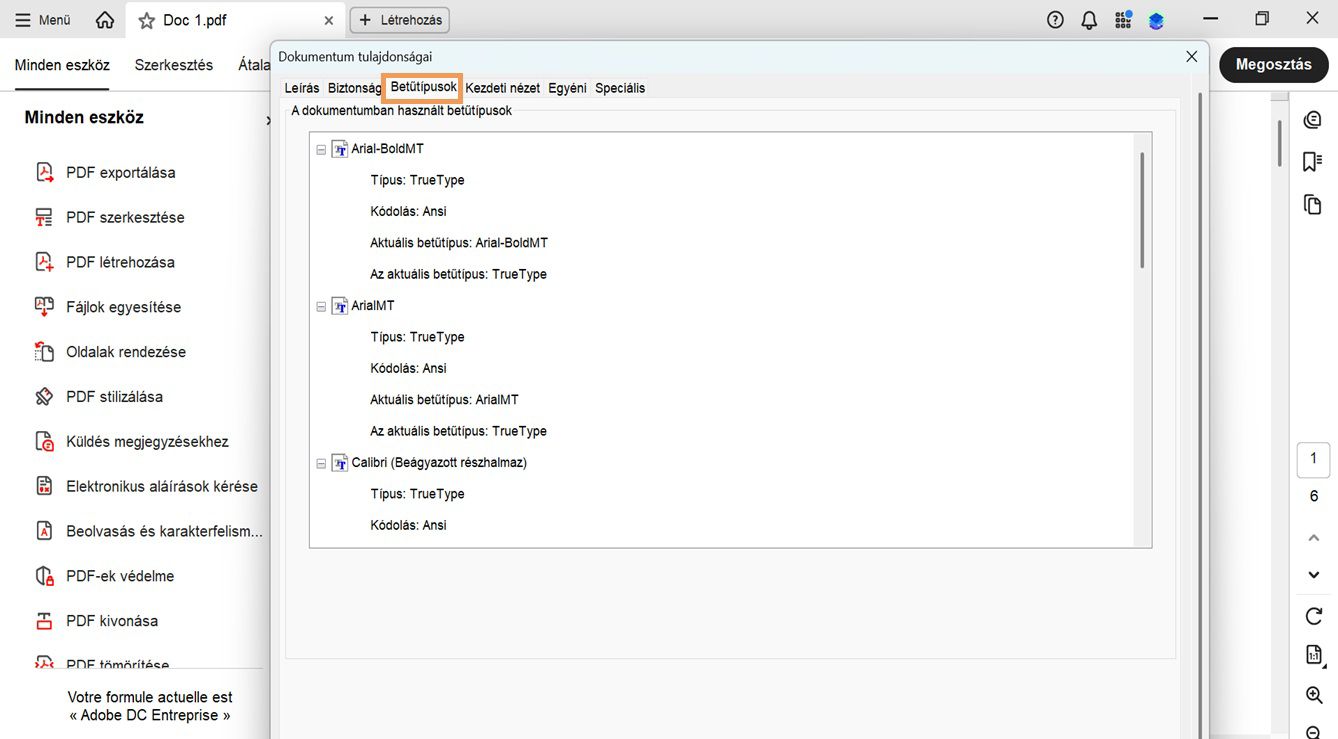
Task: Click PDF stilizálása icon
Action: 44,397
